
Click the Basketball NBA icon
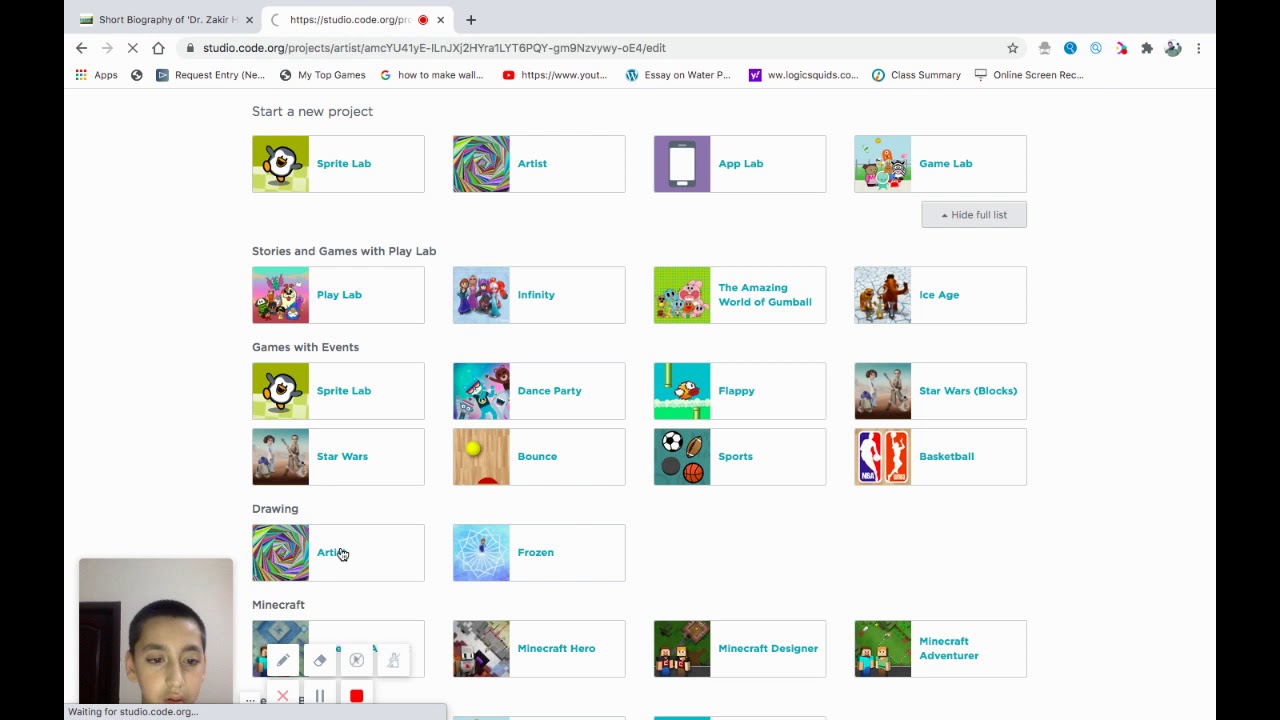click(x=883, y=457)
